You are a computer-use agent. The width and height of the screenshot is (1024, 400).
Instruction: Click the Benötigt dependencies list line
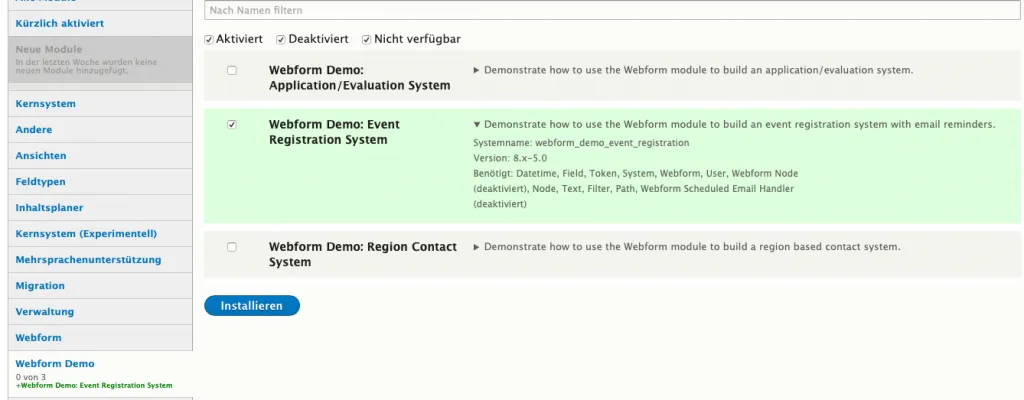pyautogui.click(x=636, y=189)
